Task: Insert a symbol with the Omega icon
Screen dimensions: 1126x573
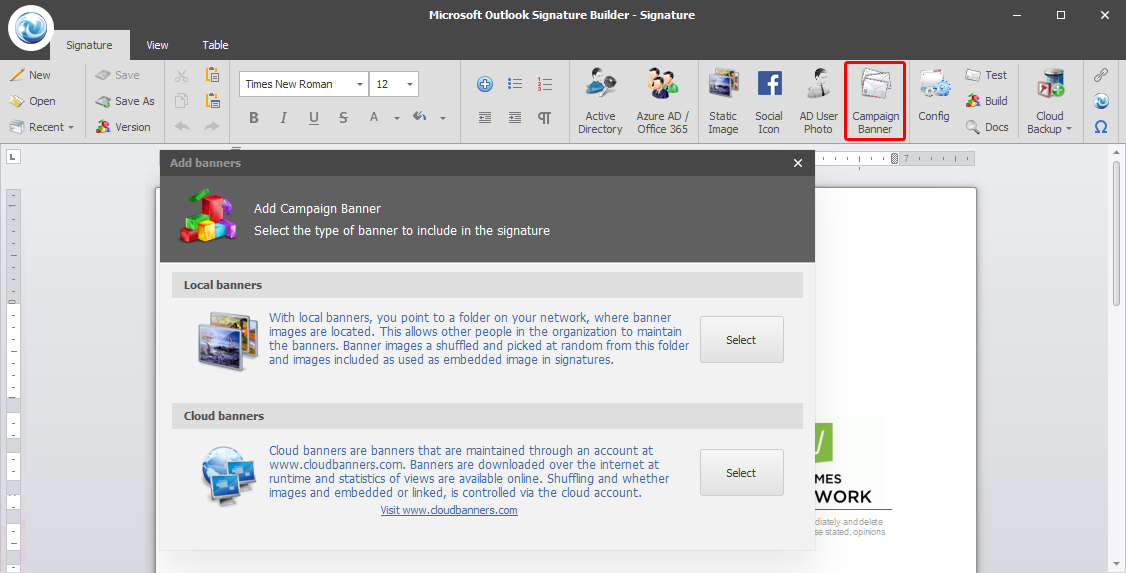Action: pyautogui.click(x=1101, y=127)
